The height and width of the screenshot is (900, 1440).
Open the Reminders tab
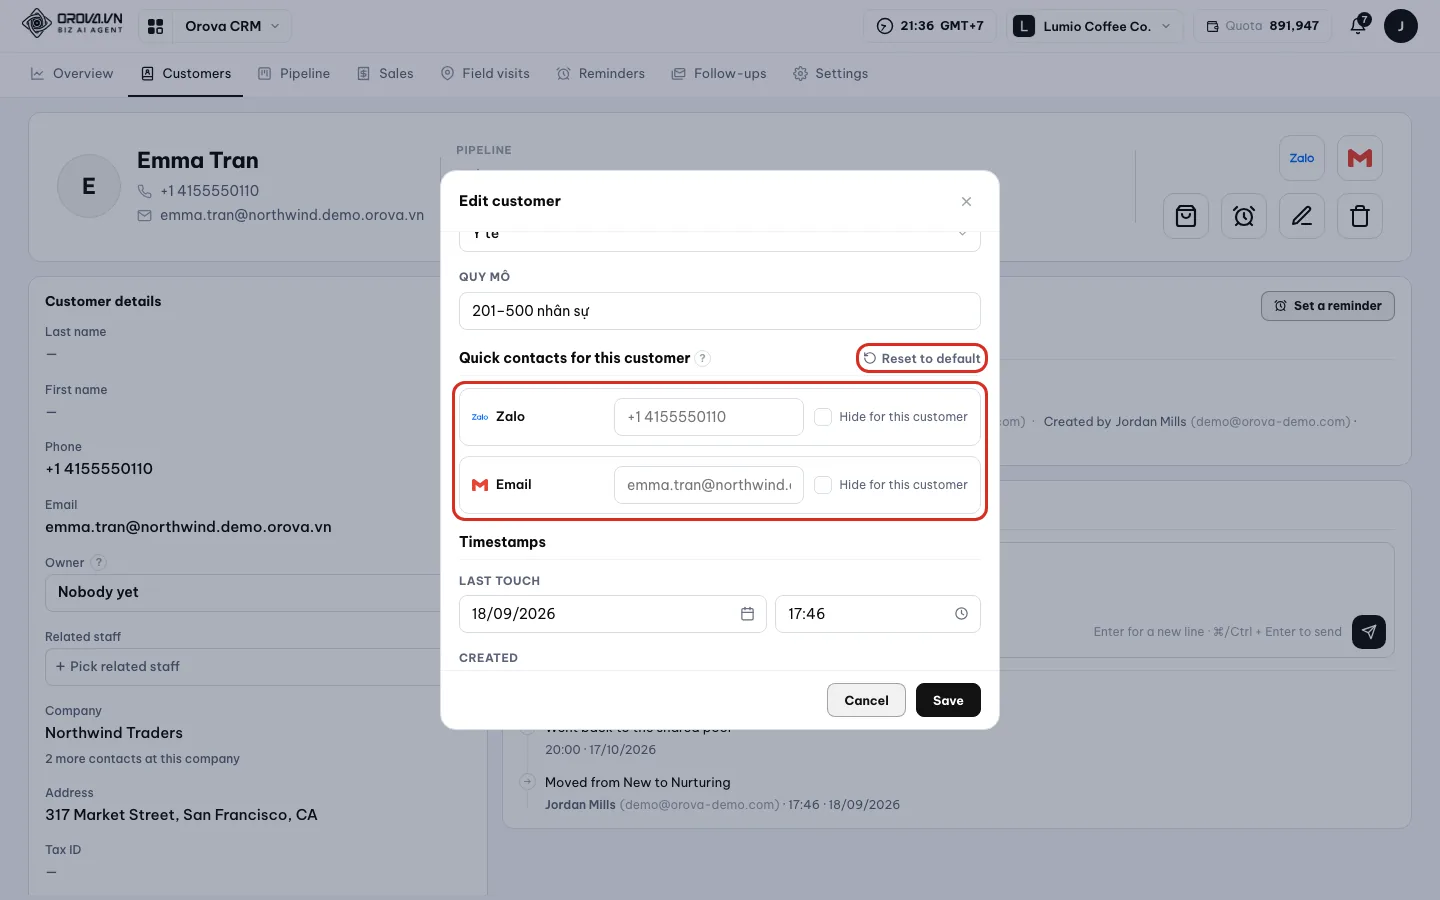(601, 74)
